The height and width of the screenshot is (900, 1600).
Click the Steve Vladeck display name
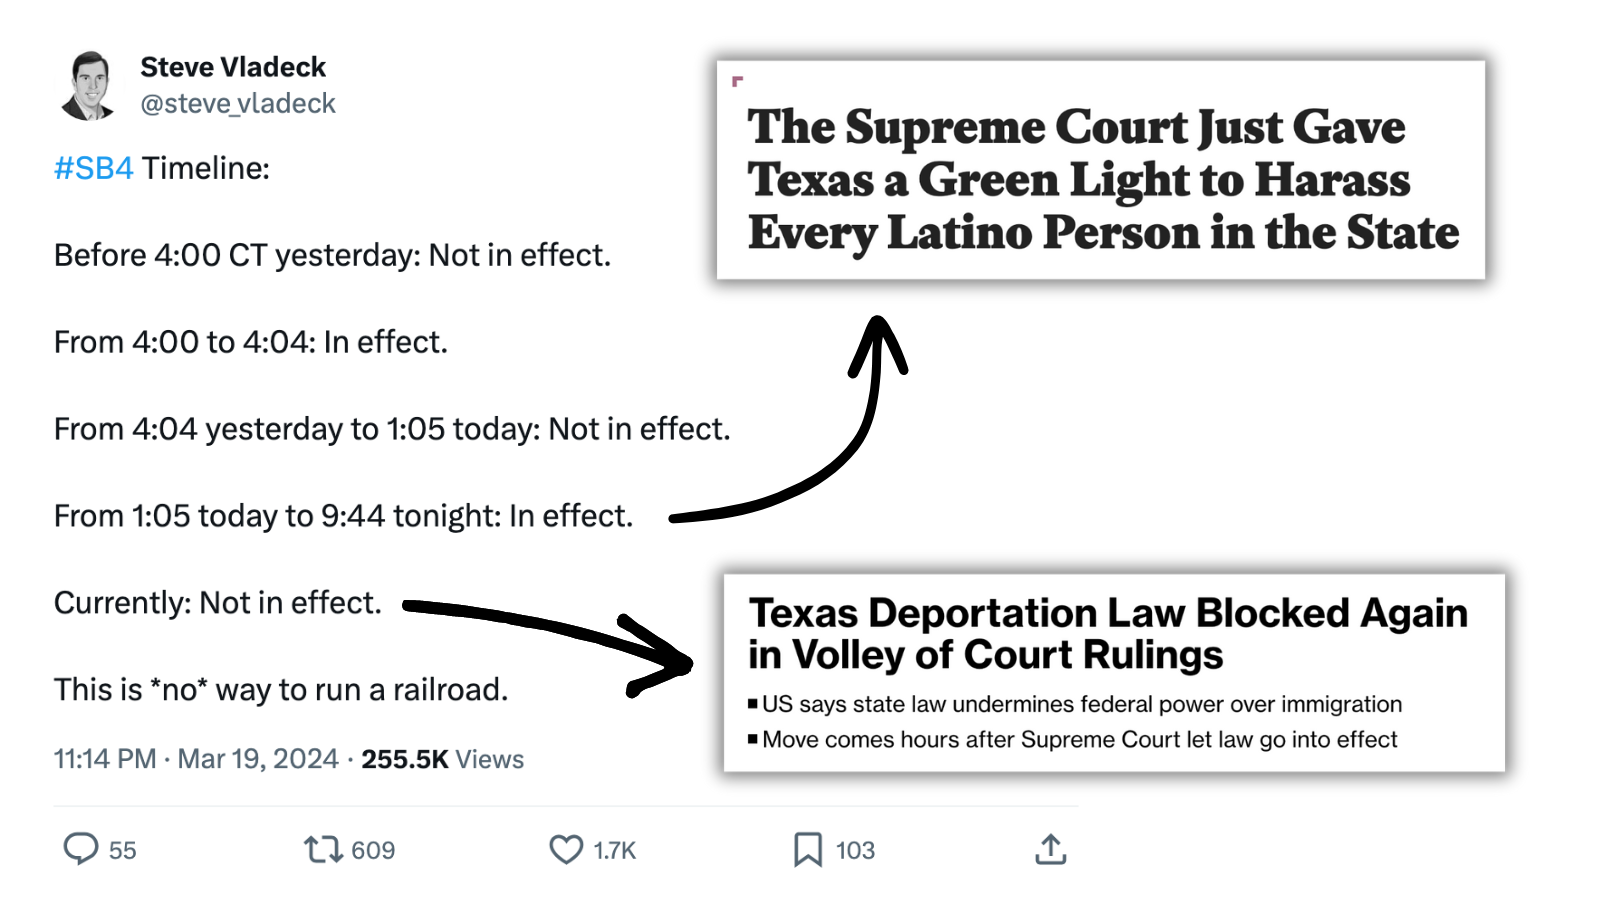(x=233, y=67)
